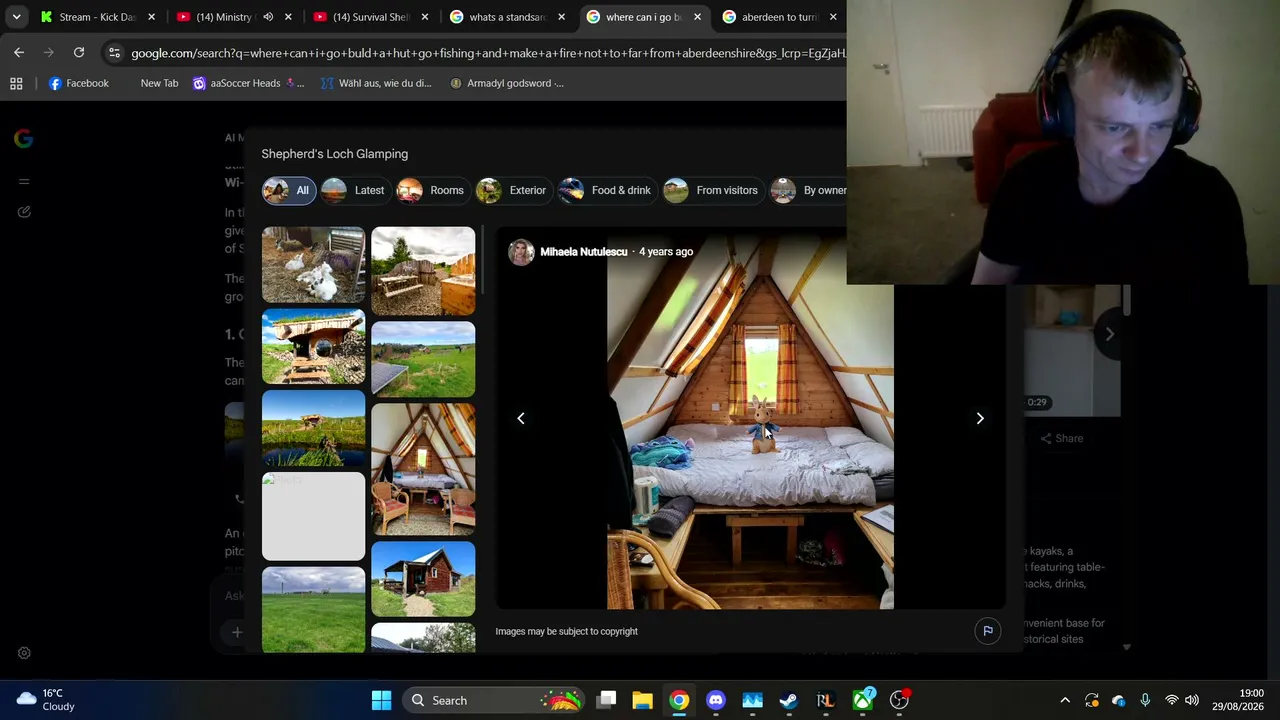Open Google Chrome on the taskbar
This screenshot has width=1280, height=720.
tap(679, 700)
